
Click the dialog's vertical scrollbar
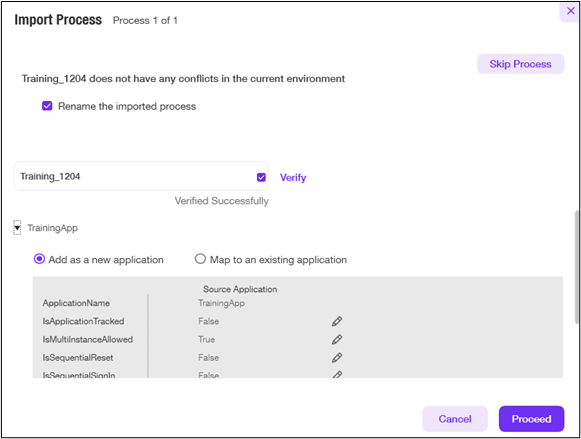pyautogui.click(x=577, y=267)
